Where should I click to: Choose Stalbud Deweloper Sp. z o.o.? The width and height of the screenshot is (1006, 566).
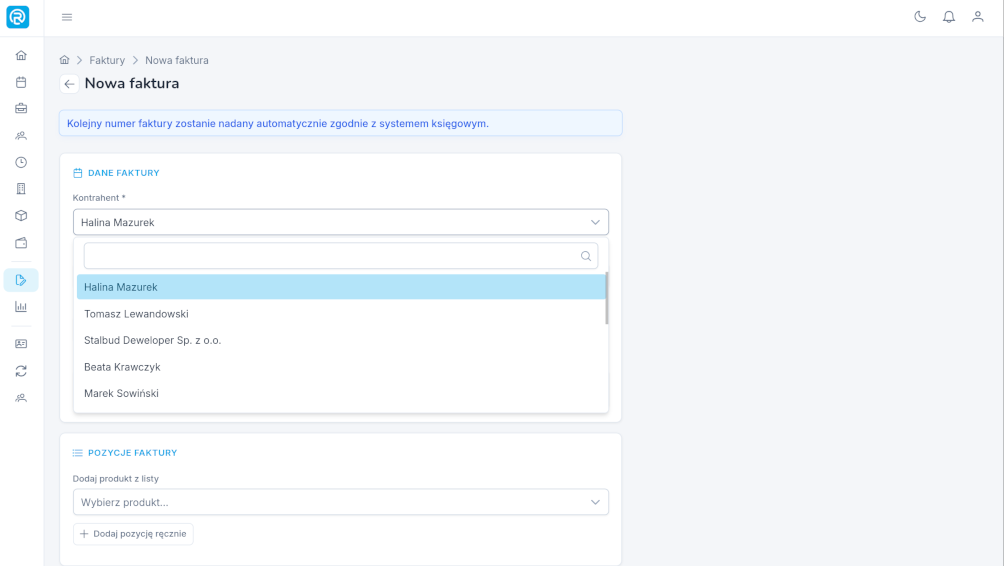click(341, 340)
